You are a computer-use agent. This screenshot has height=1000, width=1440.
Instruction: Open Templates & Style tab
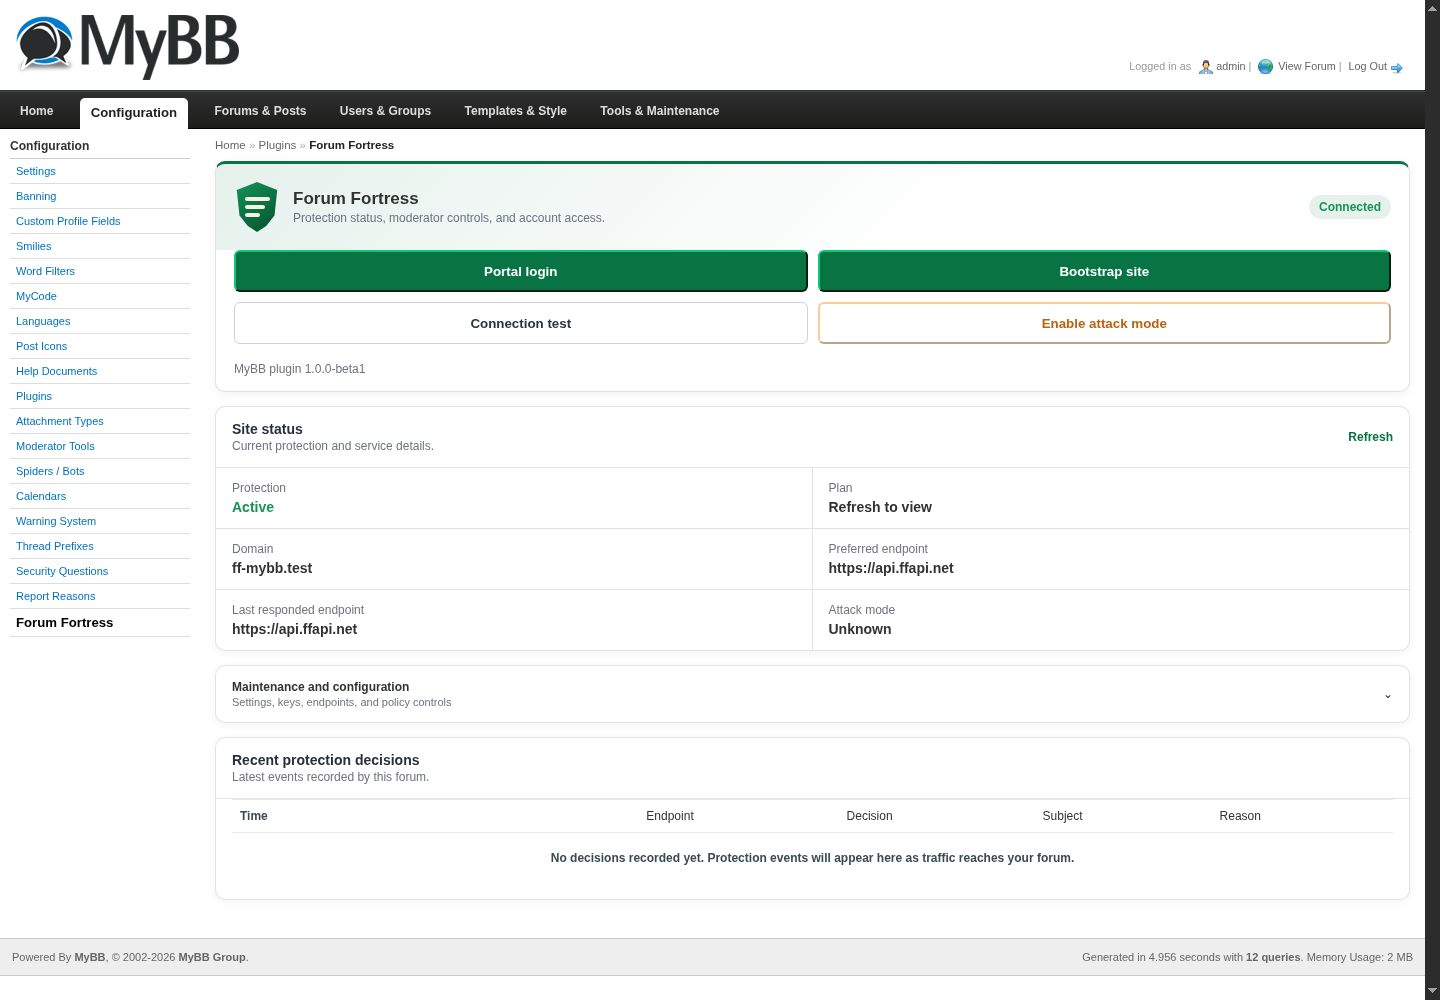pyautogui.click(x=515, y=111)
